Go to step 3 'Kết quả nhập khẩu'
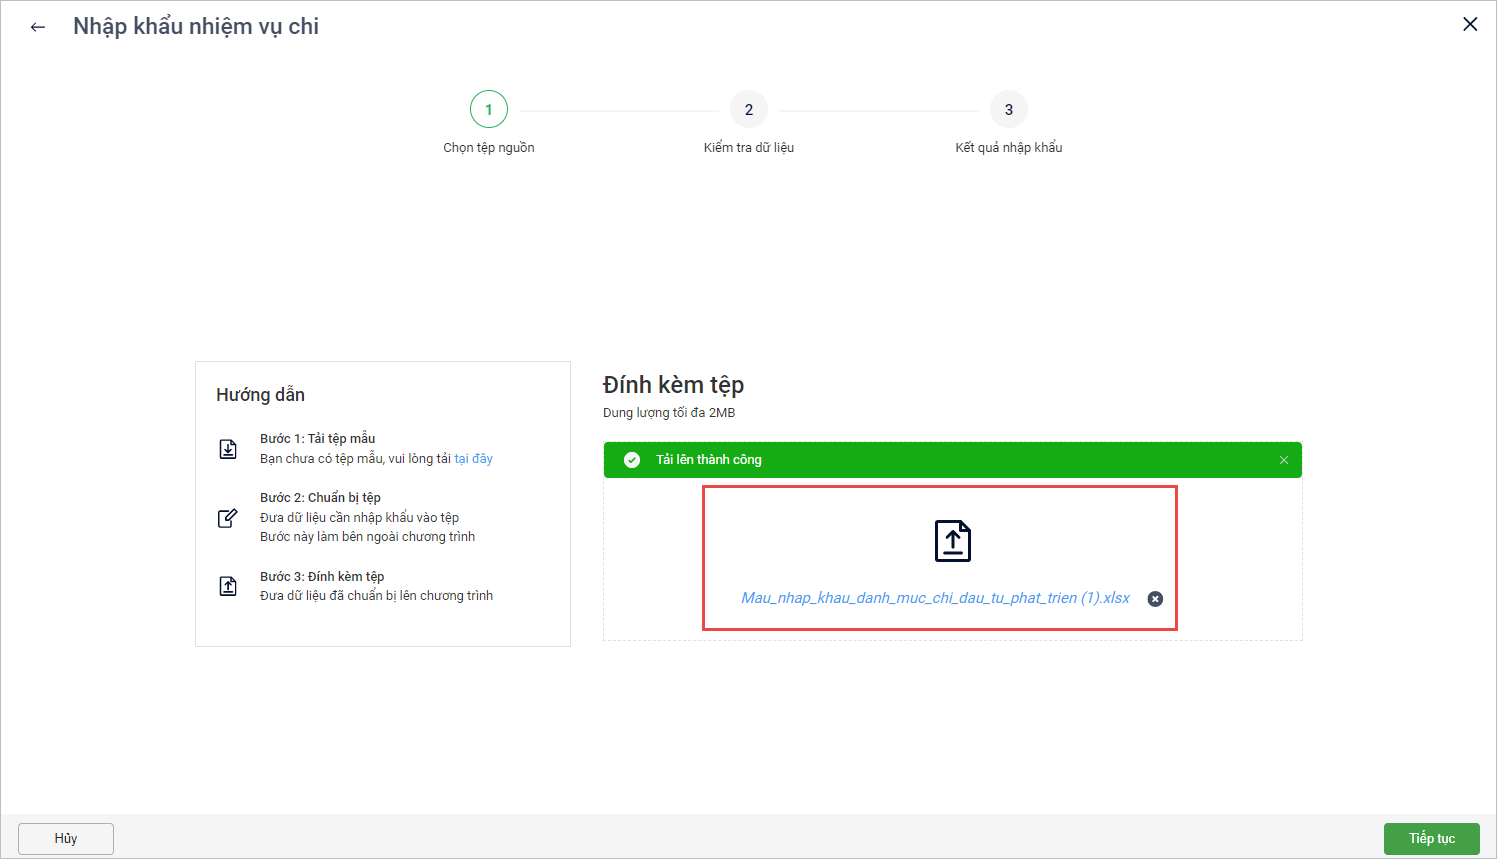The image size is (1497, 859). 1008,110
